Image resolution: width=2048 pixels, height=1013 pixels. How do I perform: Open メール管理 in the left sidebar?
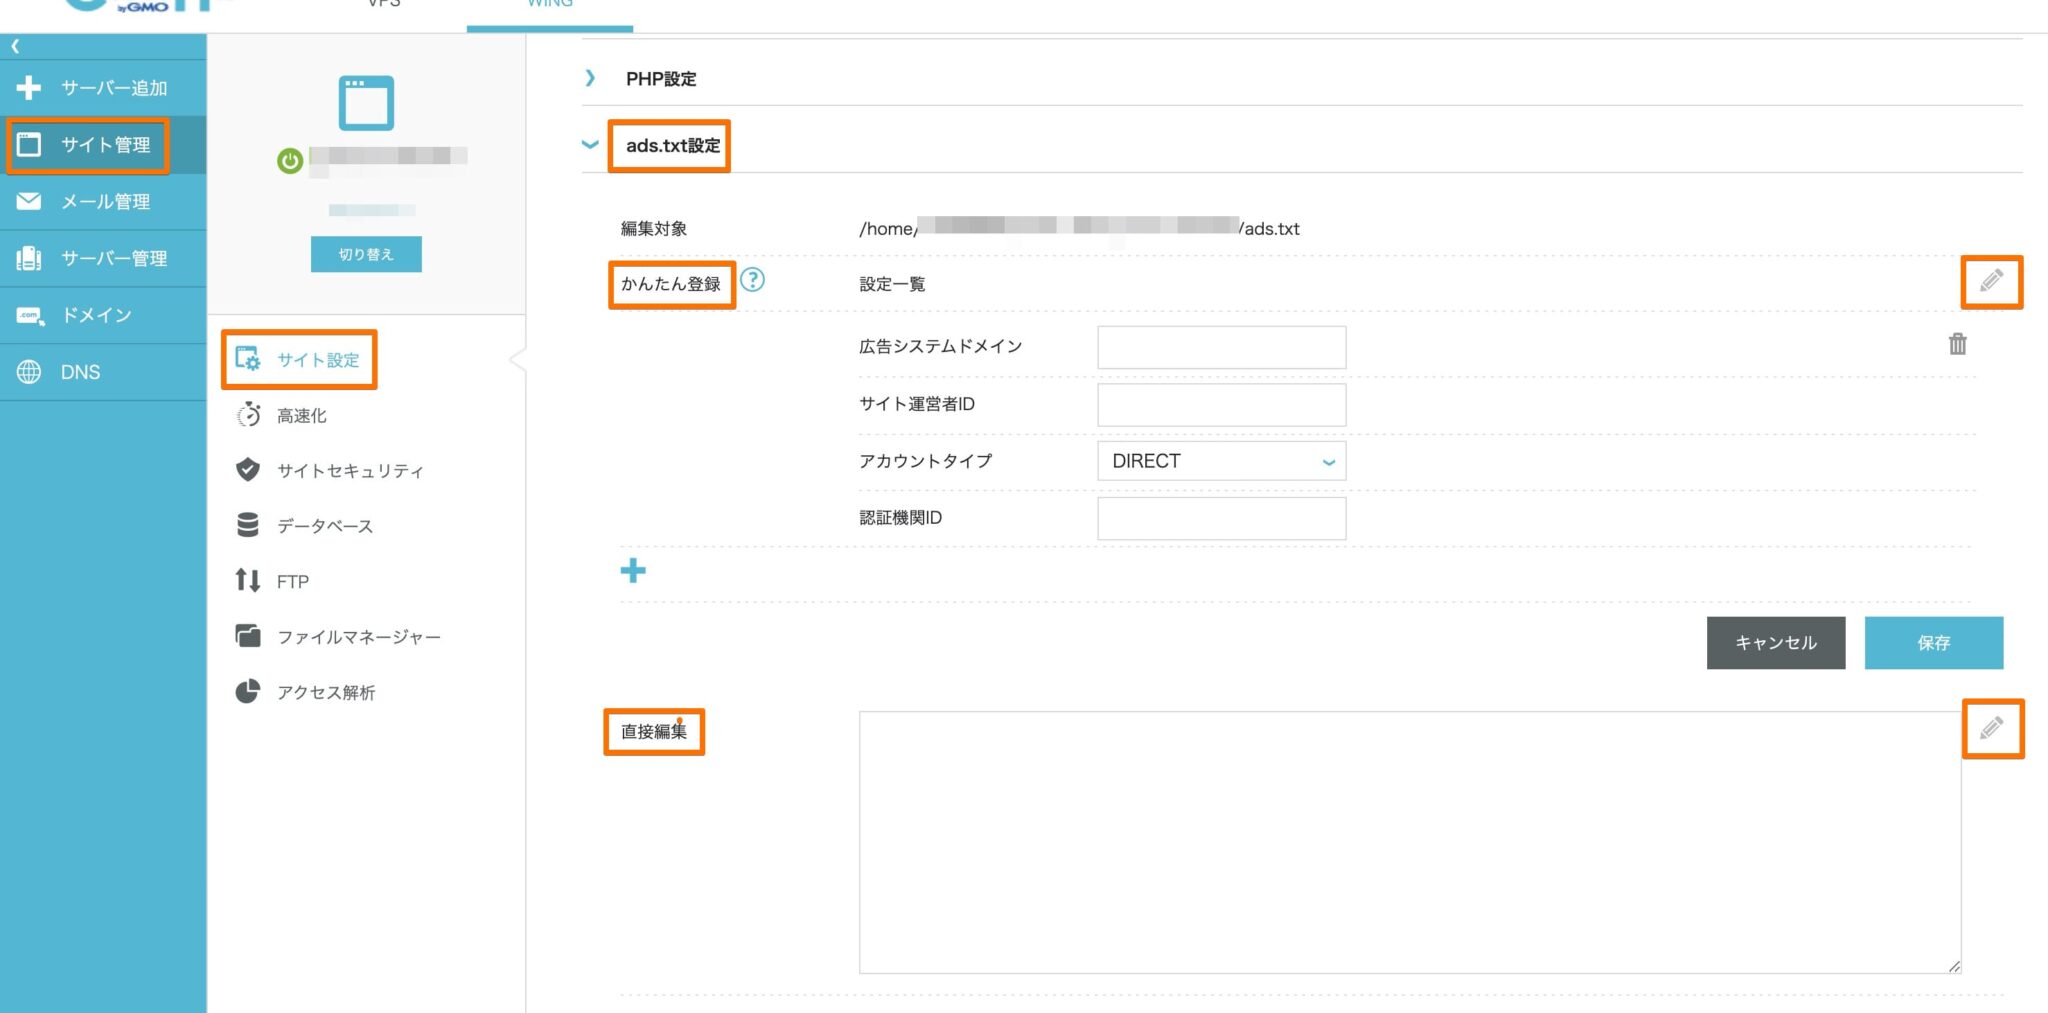[x=105, y=201]
